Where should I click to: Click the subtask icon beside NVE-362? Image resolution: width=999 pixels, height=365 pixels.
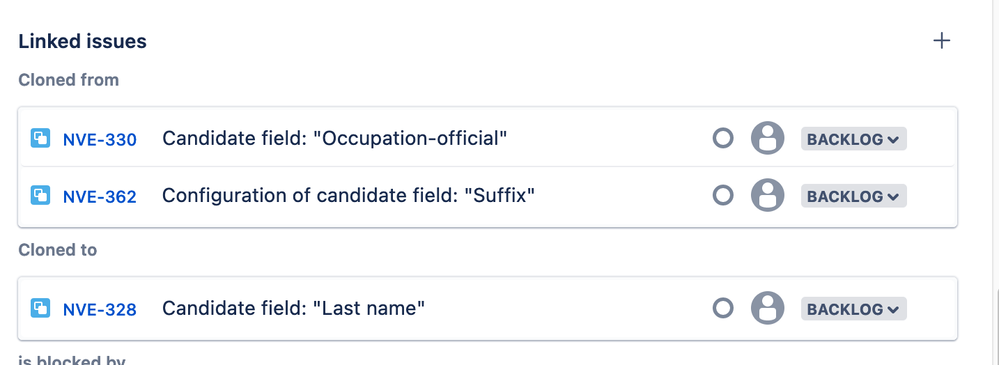tap(40, 195)
